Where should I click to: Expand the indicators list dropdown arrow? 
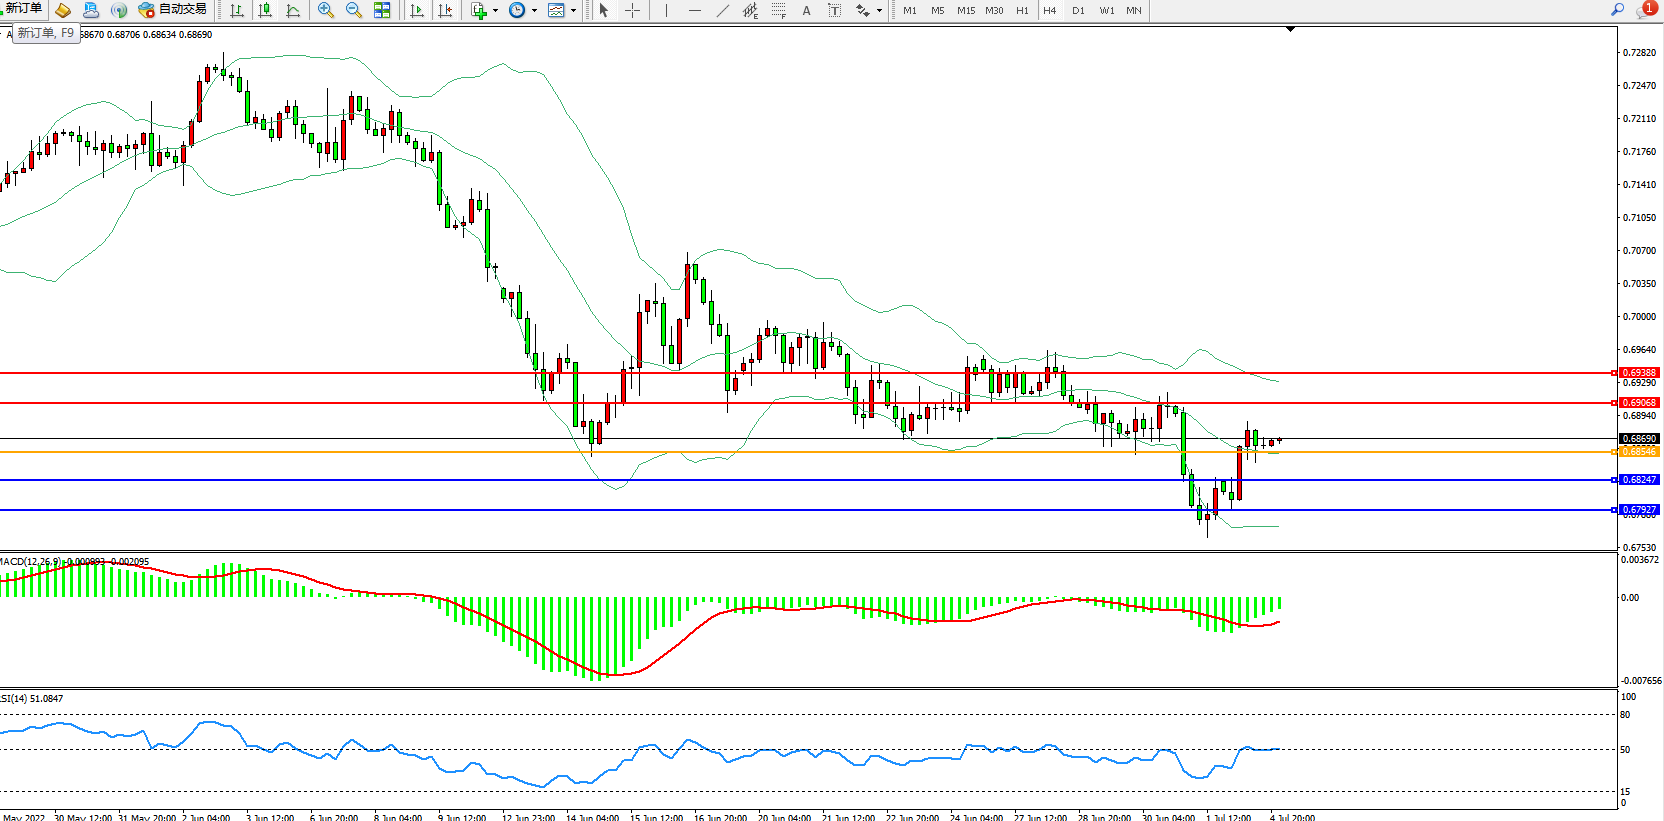coord(495,11)
